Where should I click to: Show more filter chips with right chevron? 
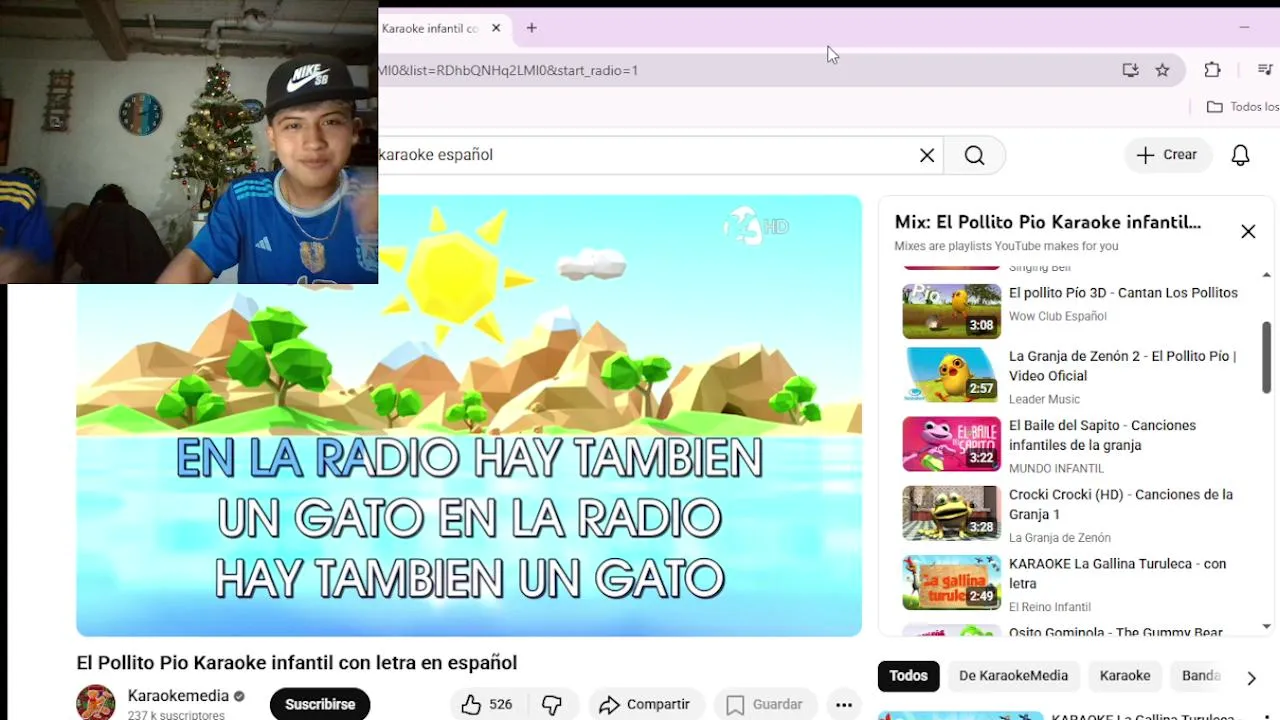point(1251,678)
